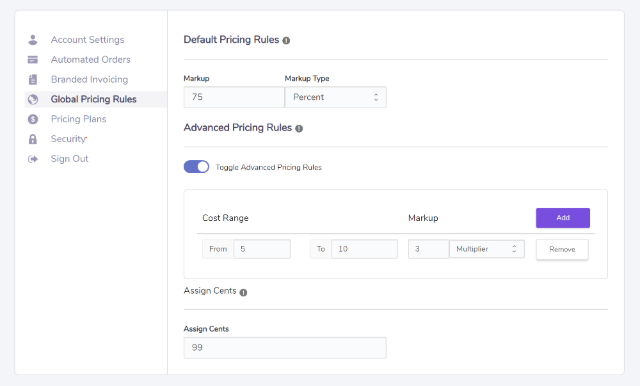Click the Automated Orders card icon
This screenshot has width=640, height=386.
[33, 60]
